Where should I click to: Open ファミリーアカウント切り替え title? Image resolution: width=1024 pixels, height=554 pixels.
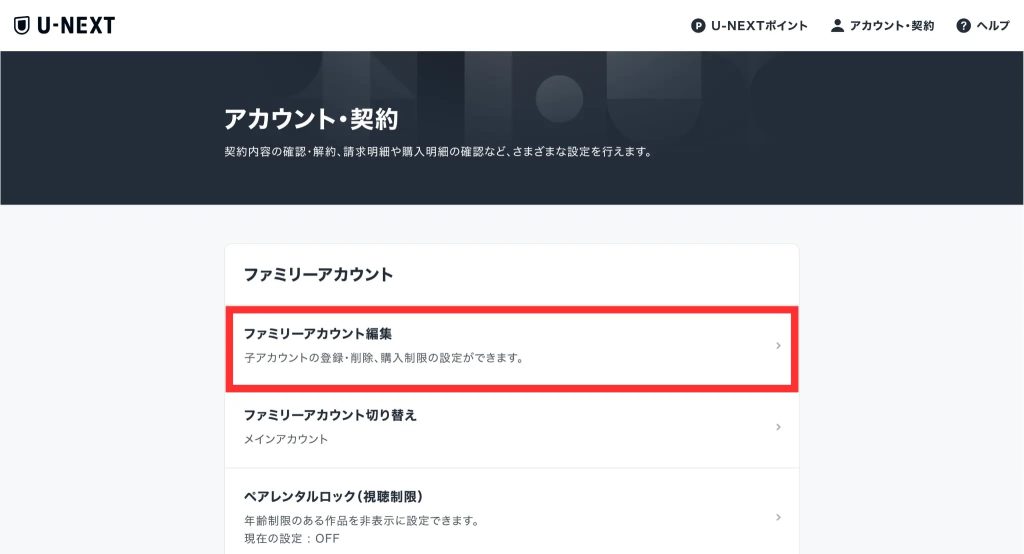point(330,415)
